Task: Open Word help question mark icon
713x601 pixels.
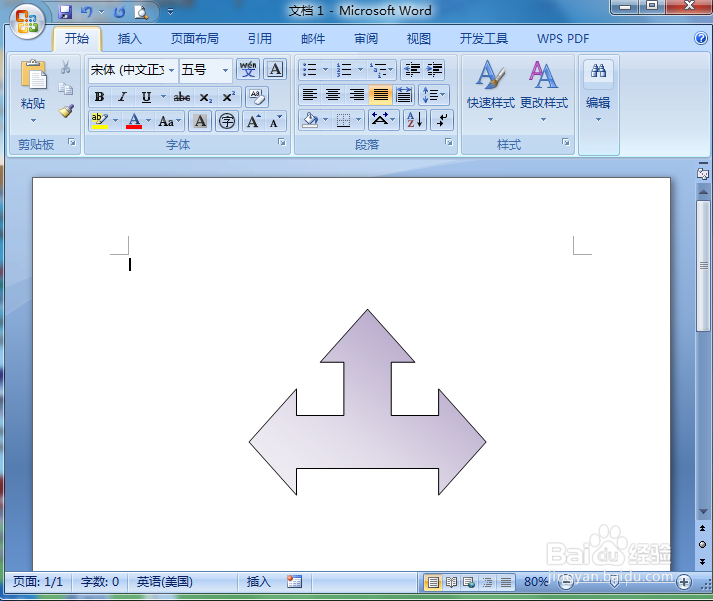Action: (x=701, y=38)
